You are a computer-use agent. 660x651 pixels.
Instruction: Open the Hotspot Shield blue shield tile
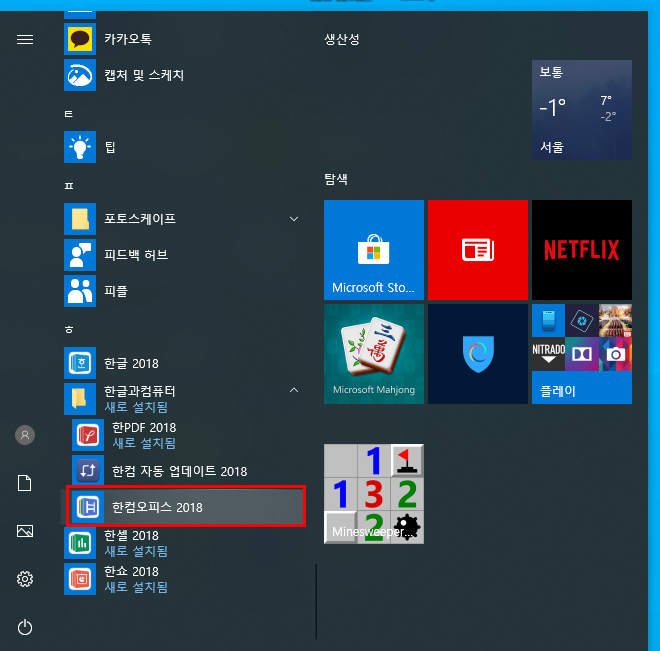478,354
